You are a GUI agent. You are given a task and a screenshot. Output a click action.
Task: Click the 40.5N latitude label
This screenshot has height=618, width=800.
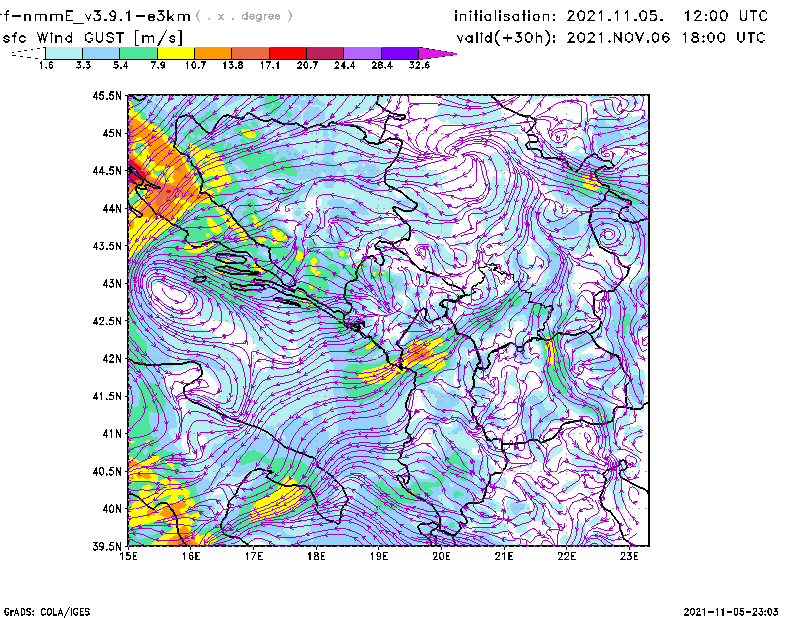107,472
